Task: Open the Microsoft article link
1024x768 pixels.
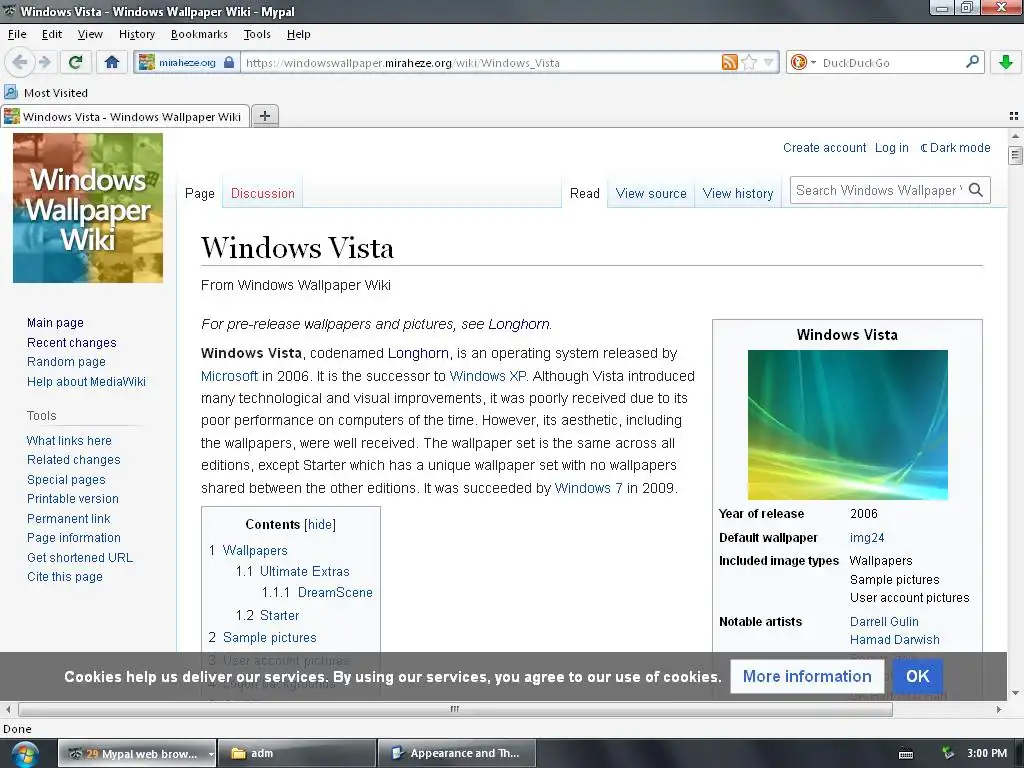Action: click(229, 376)
